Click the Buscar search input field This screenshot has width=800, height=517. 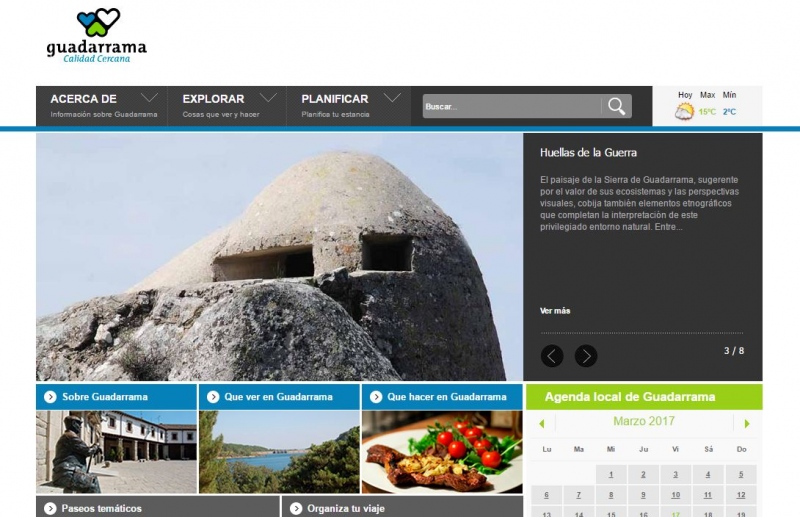(510, 107)
